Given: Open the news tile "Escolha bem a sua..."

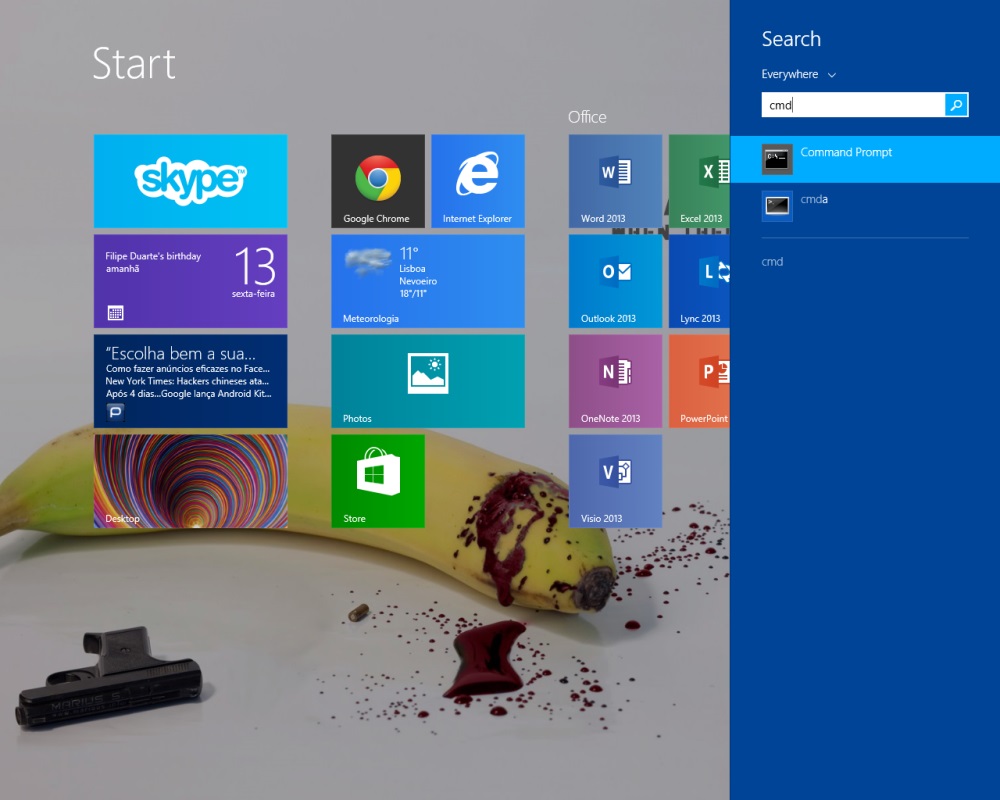Looking at the screenshot, I should point(190,381).
